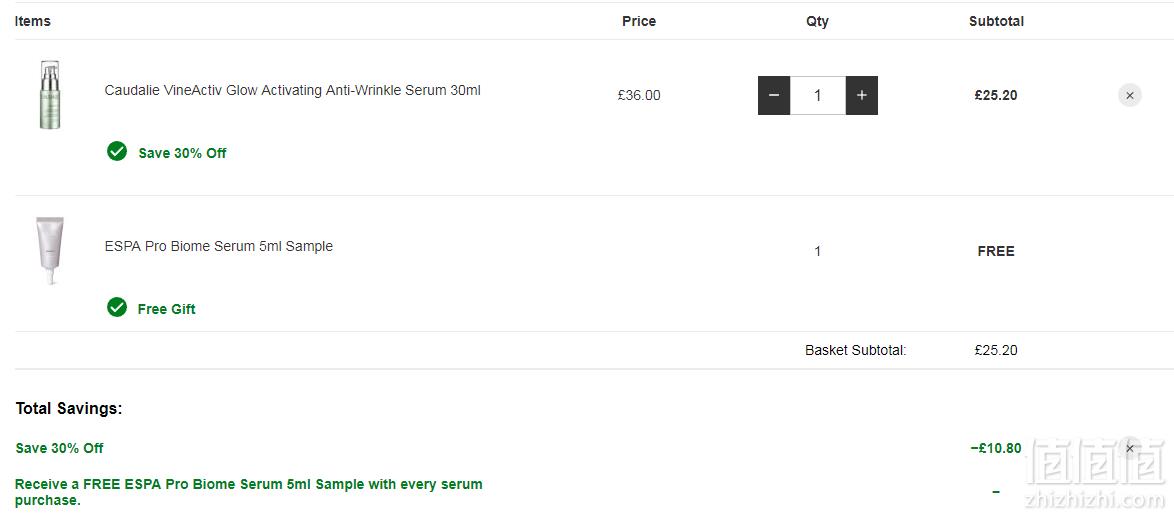Click the Items column header
This screenshot has width=1174, height=517.
[x=33, y=21]
